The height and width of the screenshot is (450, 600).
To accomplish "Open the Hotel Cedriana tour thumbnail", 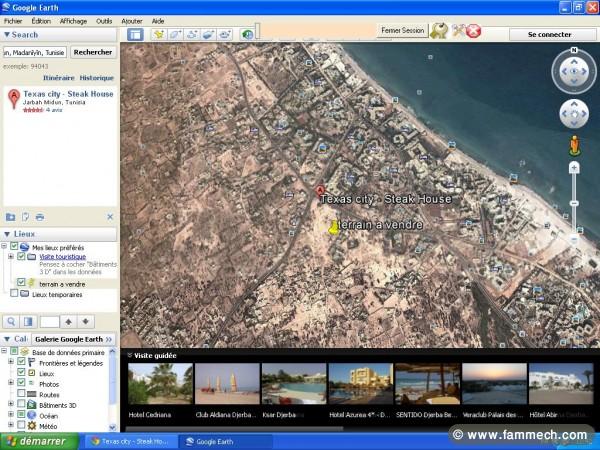I will click(160, 384).
